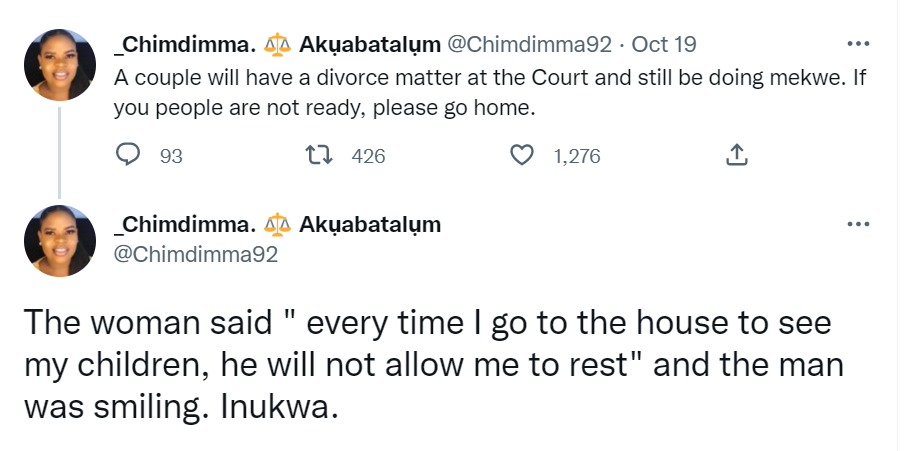The width and height of the screenshot is (906, 451).
Task: Open more options on the Oct 19 tweet
Action: [x=858, y=44]
